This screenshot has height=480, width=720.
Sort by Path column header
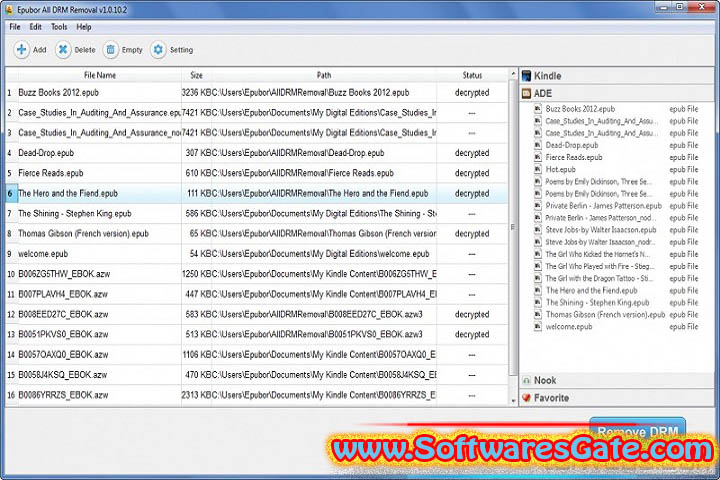click(324, 75)
